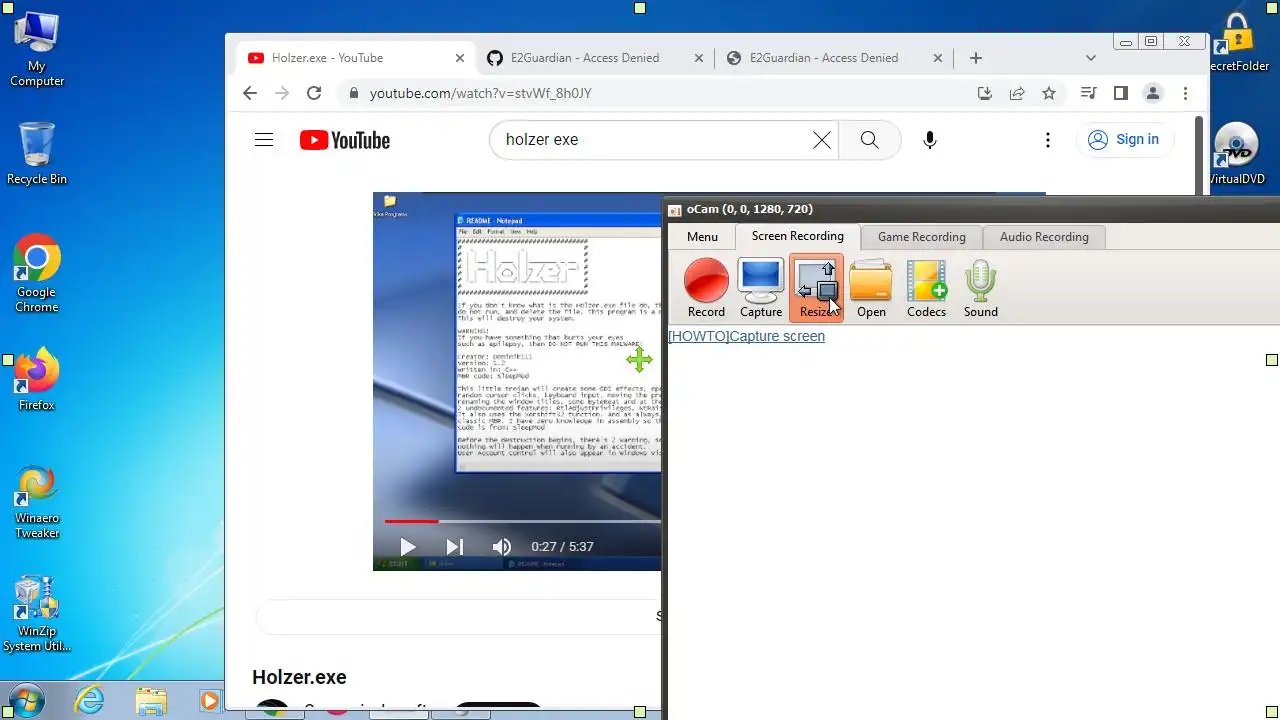The height and width of the screenshot is (720, 1280).
Task: Switch to the Game Recording tab
Action: click(x=922, y=237)
